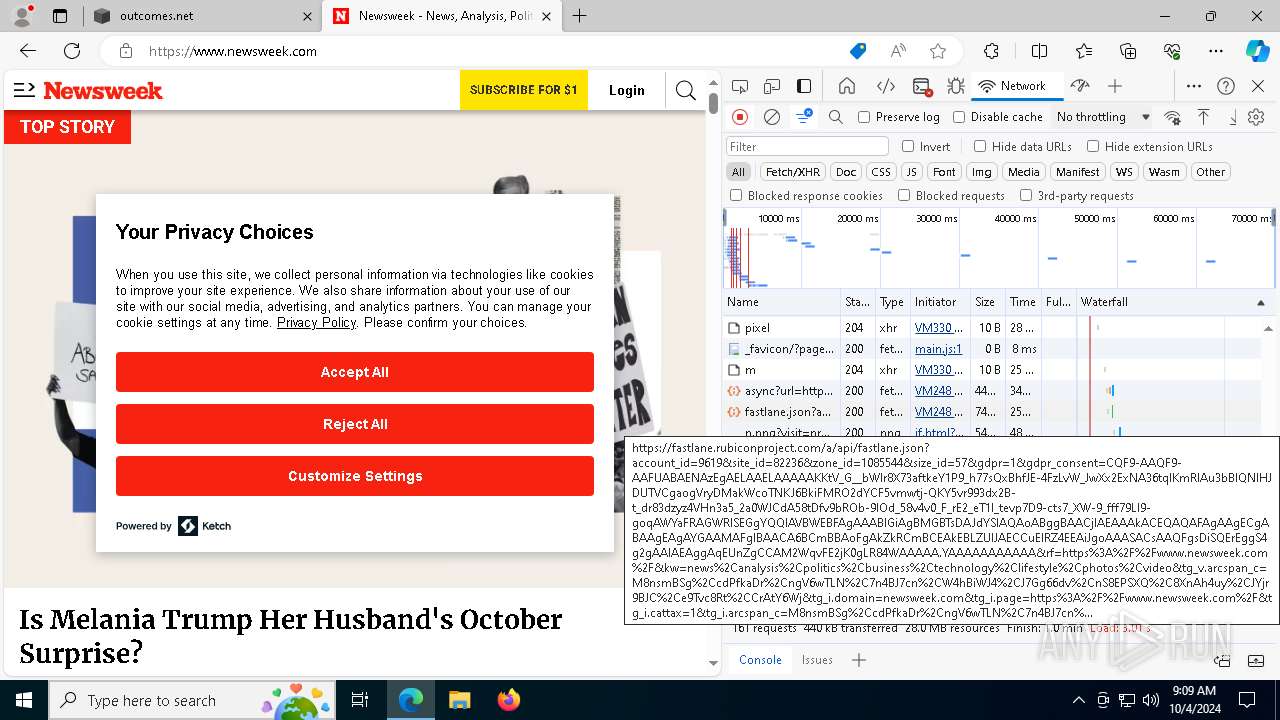Enable Disable cache checkbox

pyautogui.click(x=959, y=117)
